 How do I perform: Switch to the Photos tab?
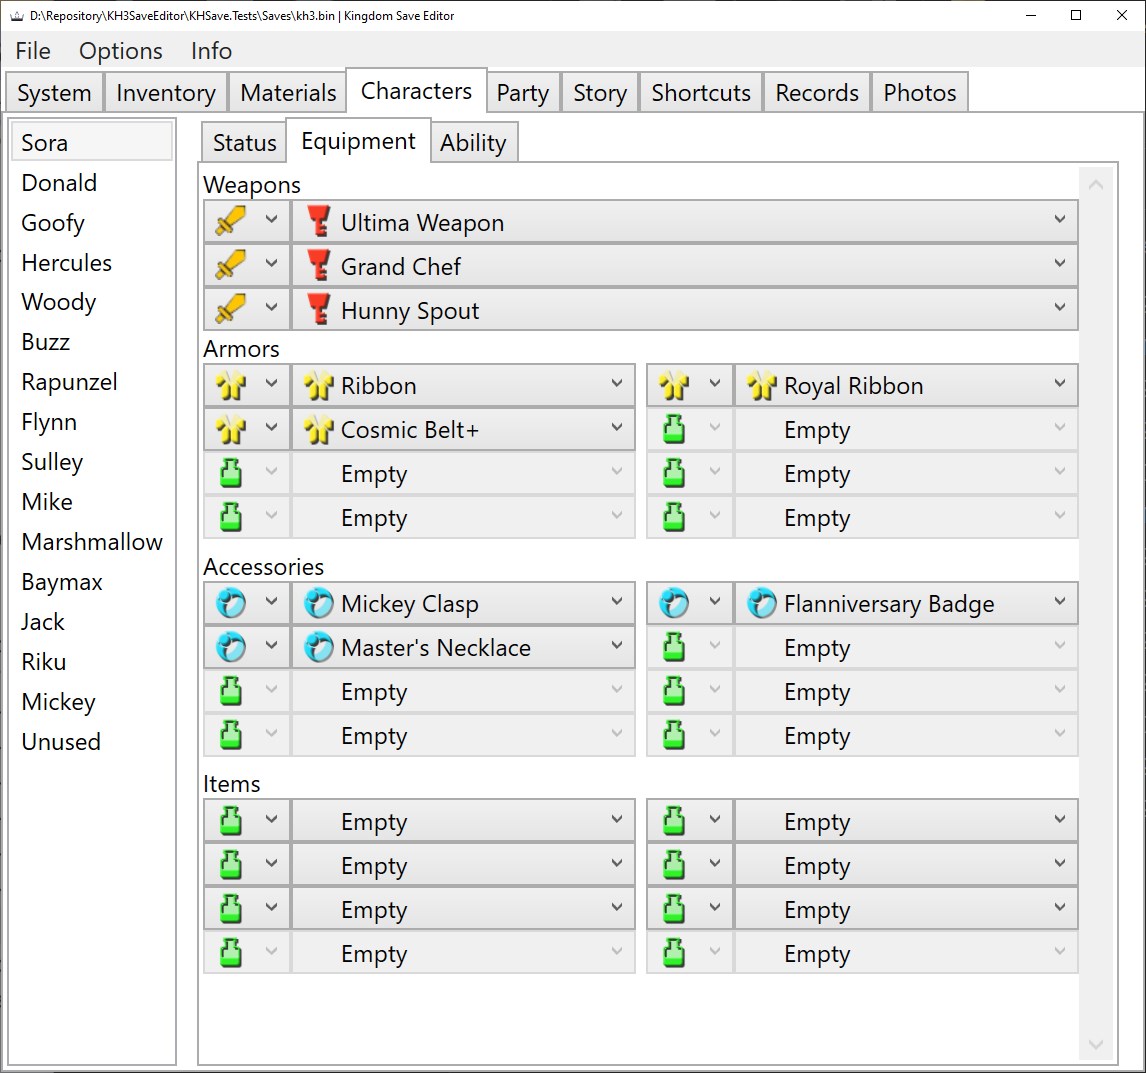click(x=919, y=92)
